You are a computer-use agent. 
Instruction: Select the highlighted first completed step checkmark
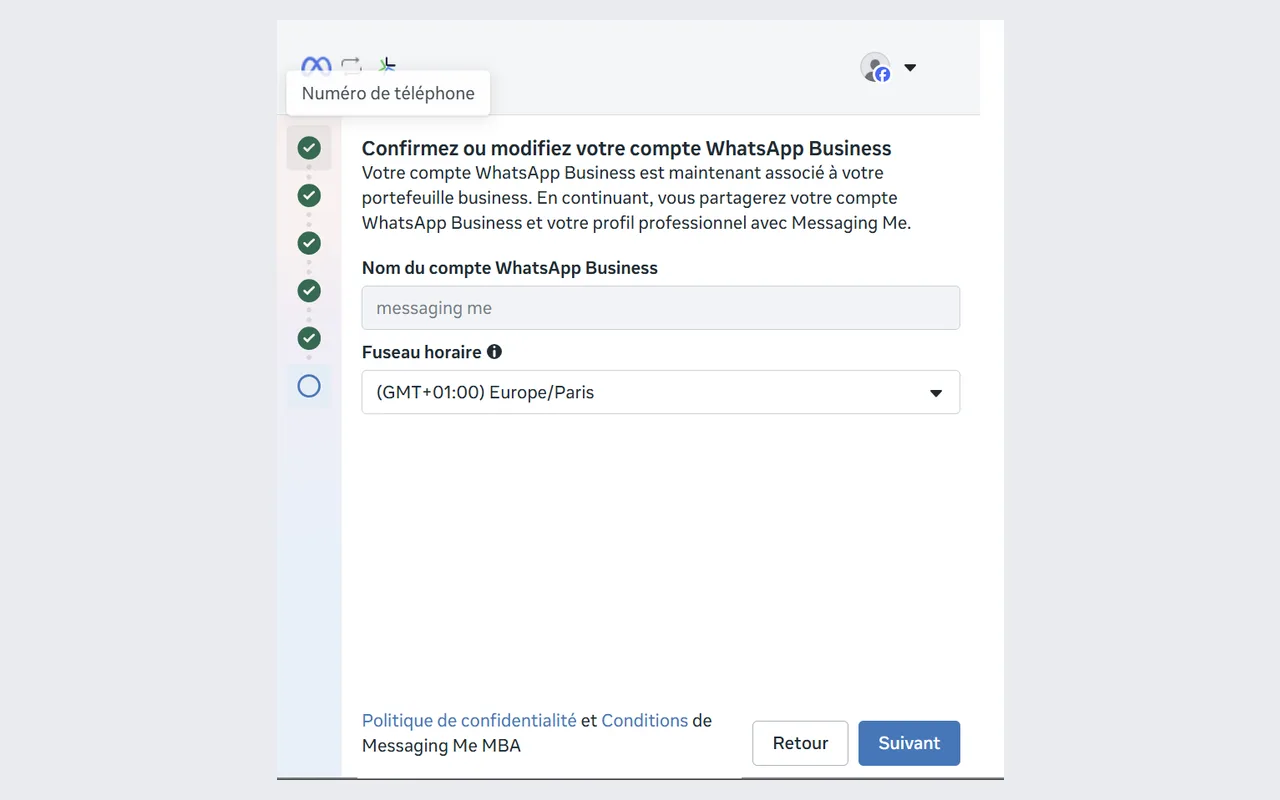click(309, 148)
